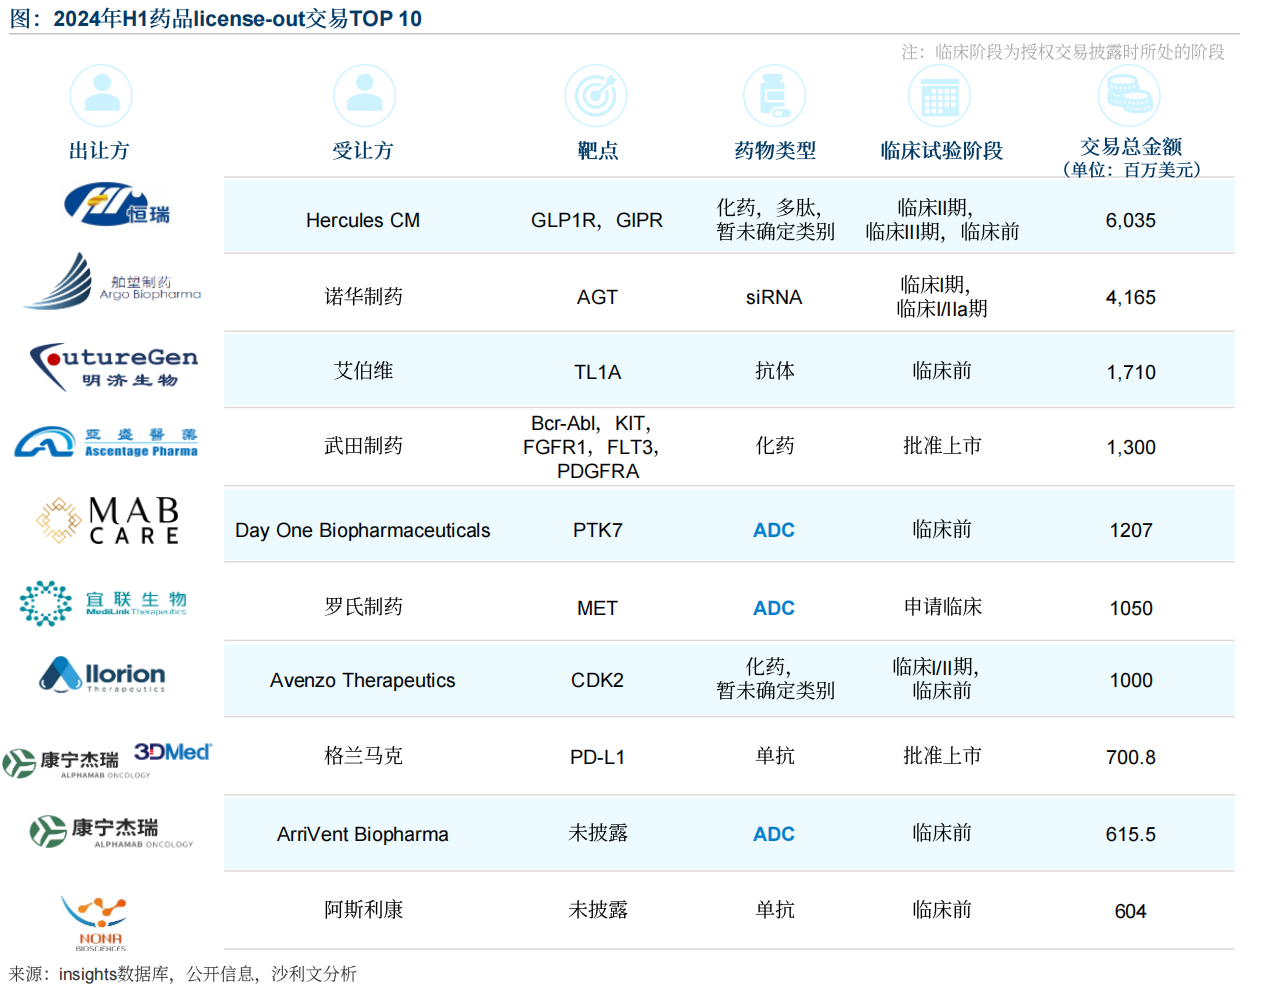Image resolution: width=1275 pixels, height=994 pixels.
Task: Click the PD-L1 target cell
Action: (x=597, y=757)
